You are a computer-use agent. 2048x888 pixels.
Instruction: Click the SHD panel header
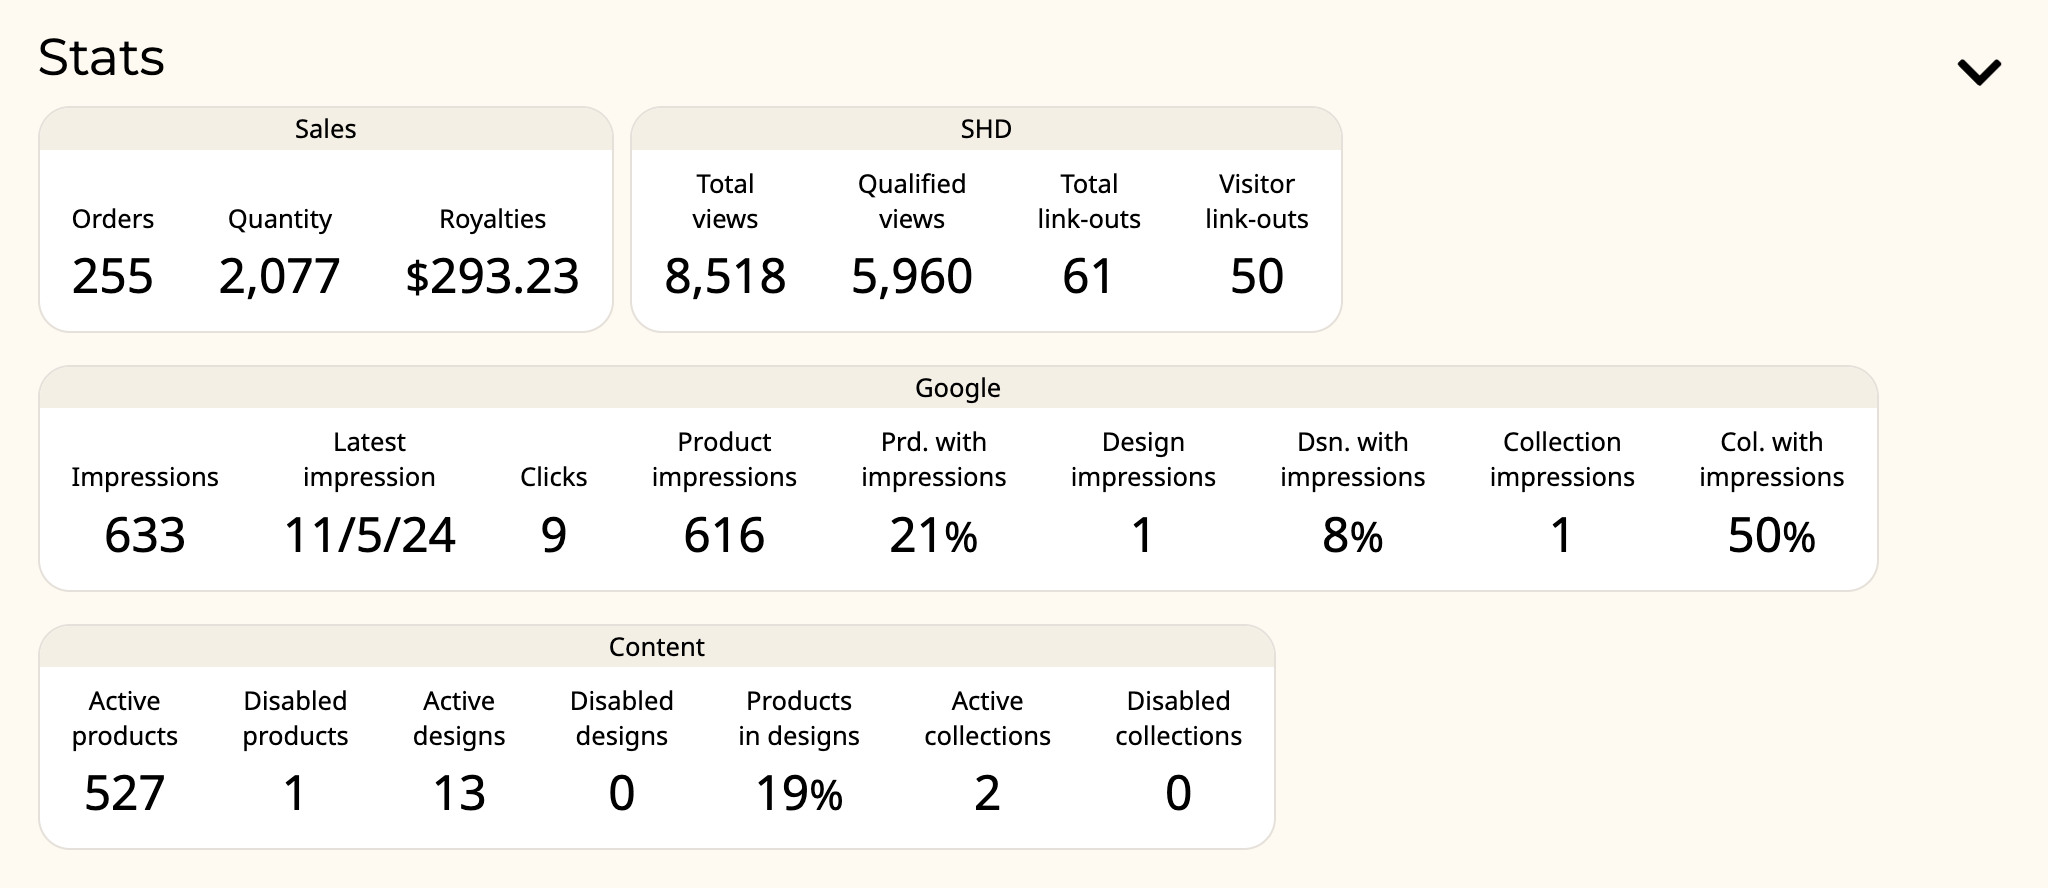point(986,129)
